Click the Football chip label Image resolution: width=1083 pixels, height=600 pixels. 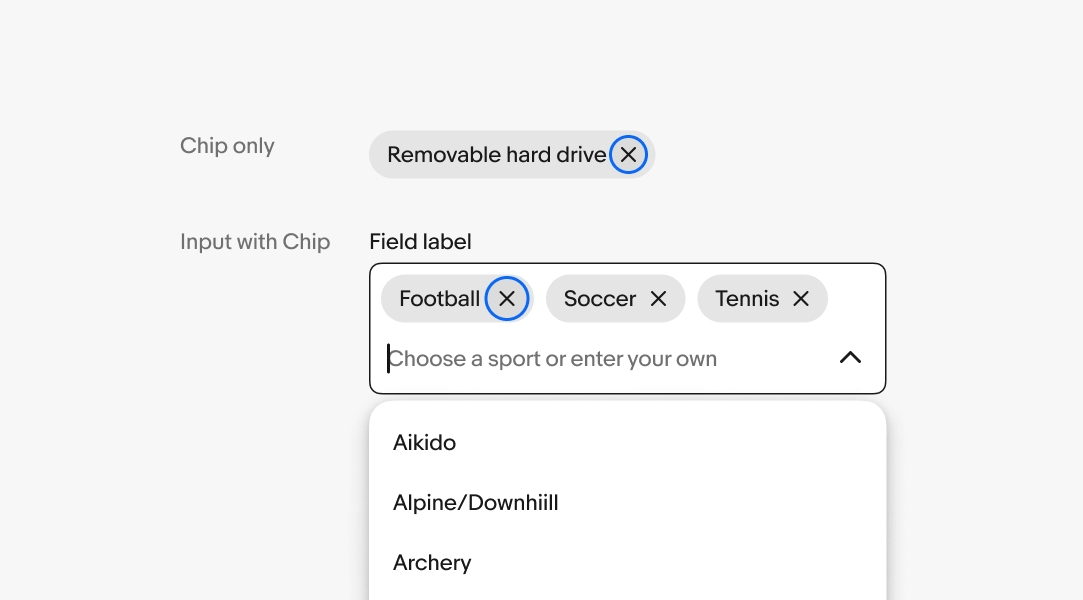[439, 299]
